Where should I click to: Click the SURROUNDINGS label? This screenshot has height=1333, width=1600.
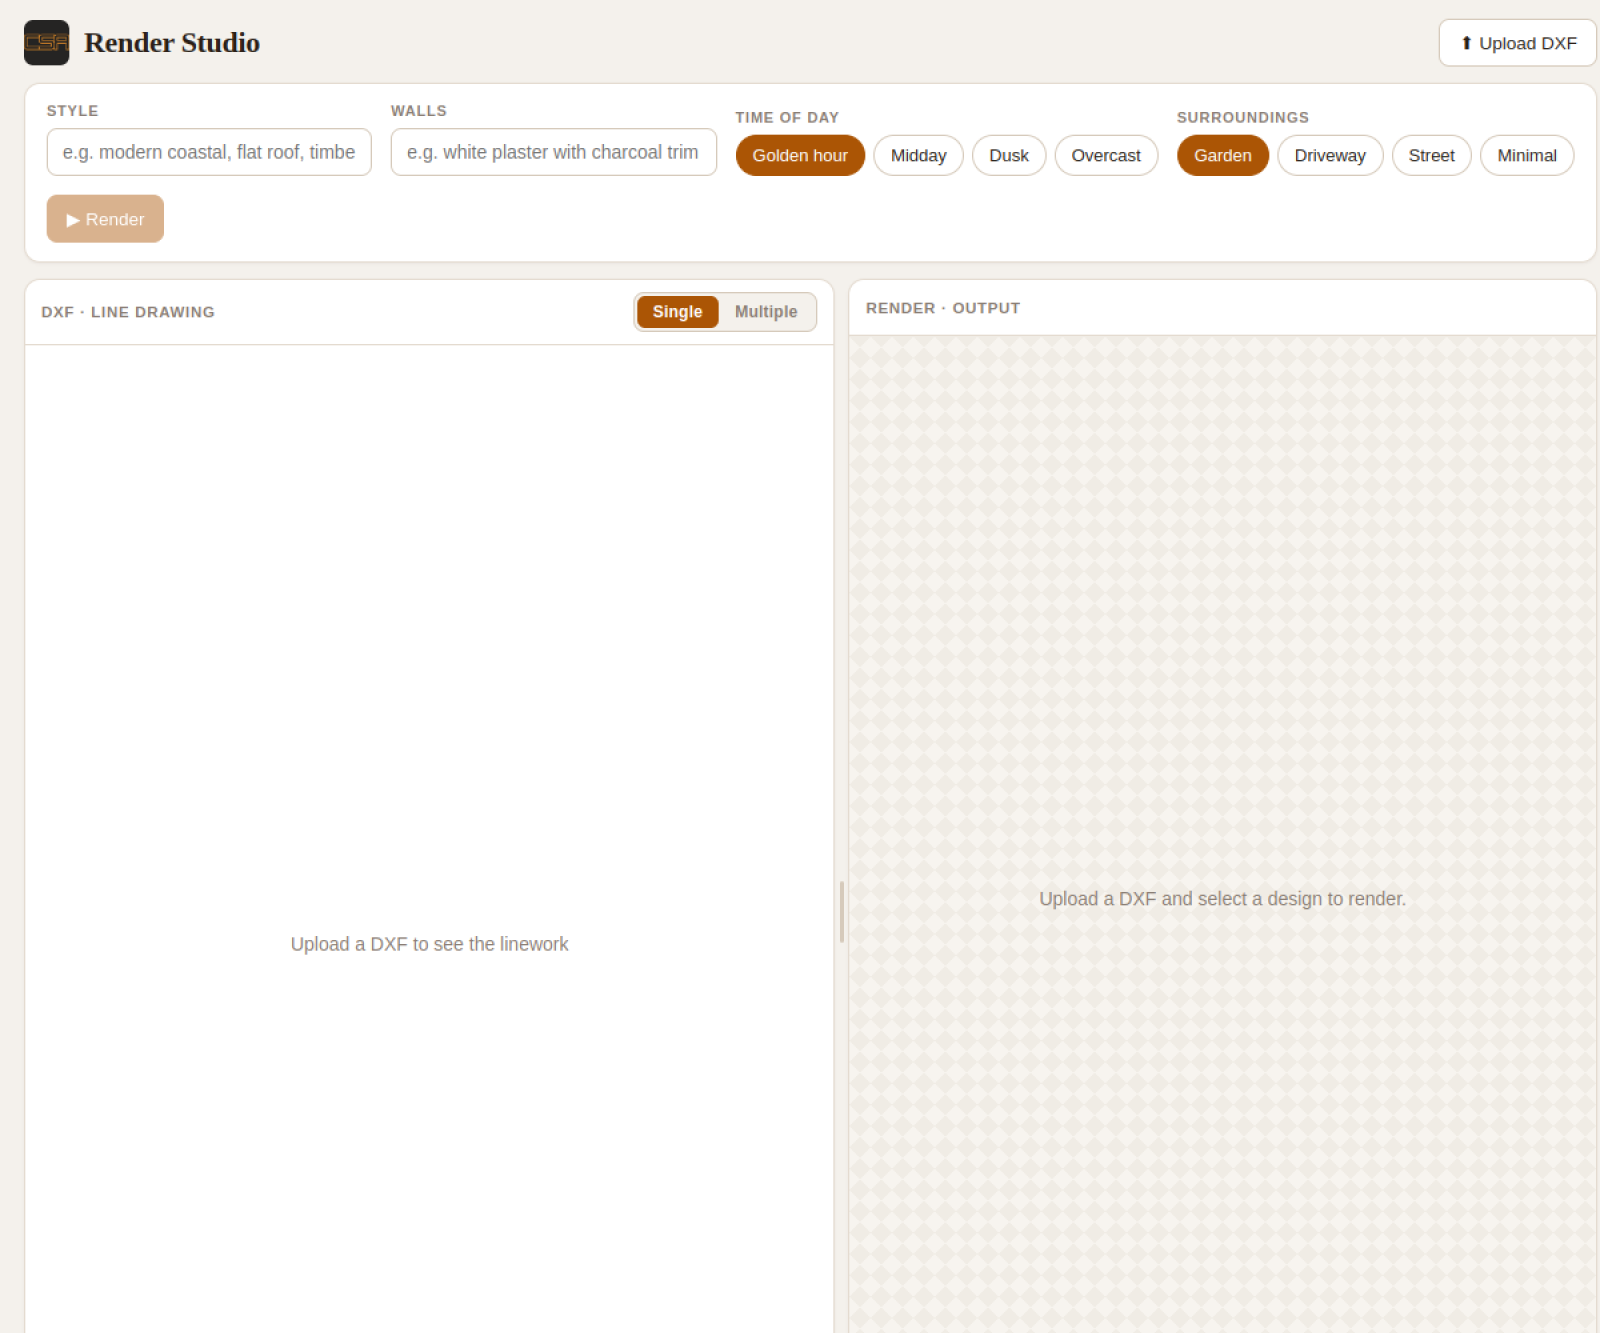(1243, 117)
